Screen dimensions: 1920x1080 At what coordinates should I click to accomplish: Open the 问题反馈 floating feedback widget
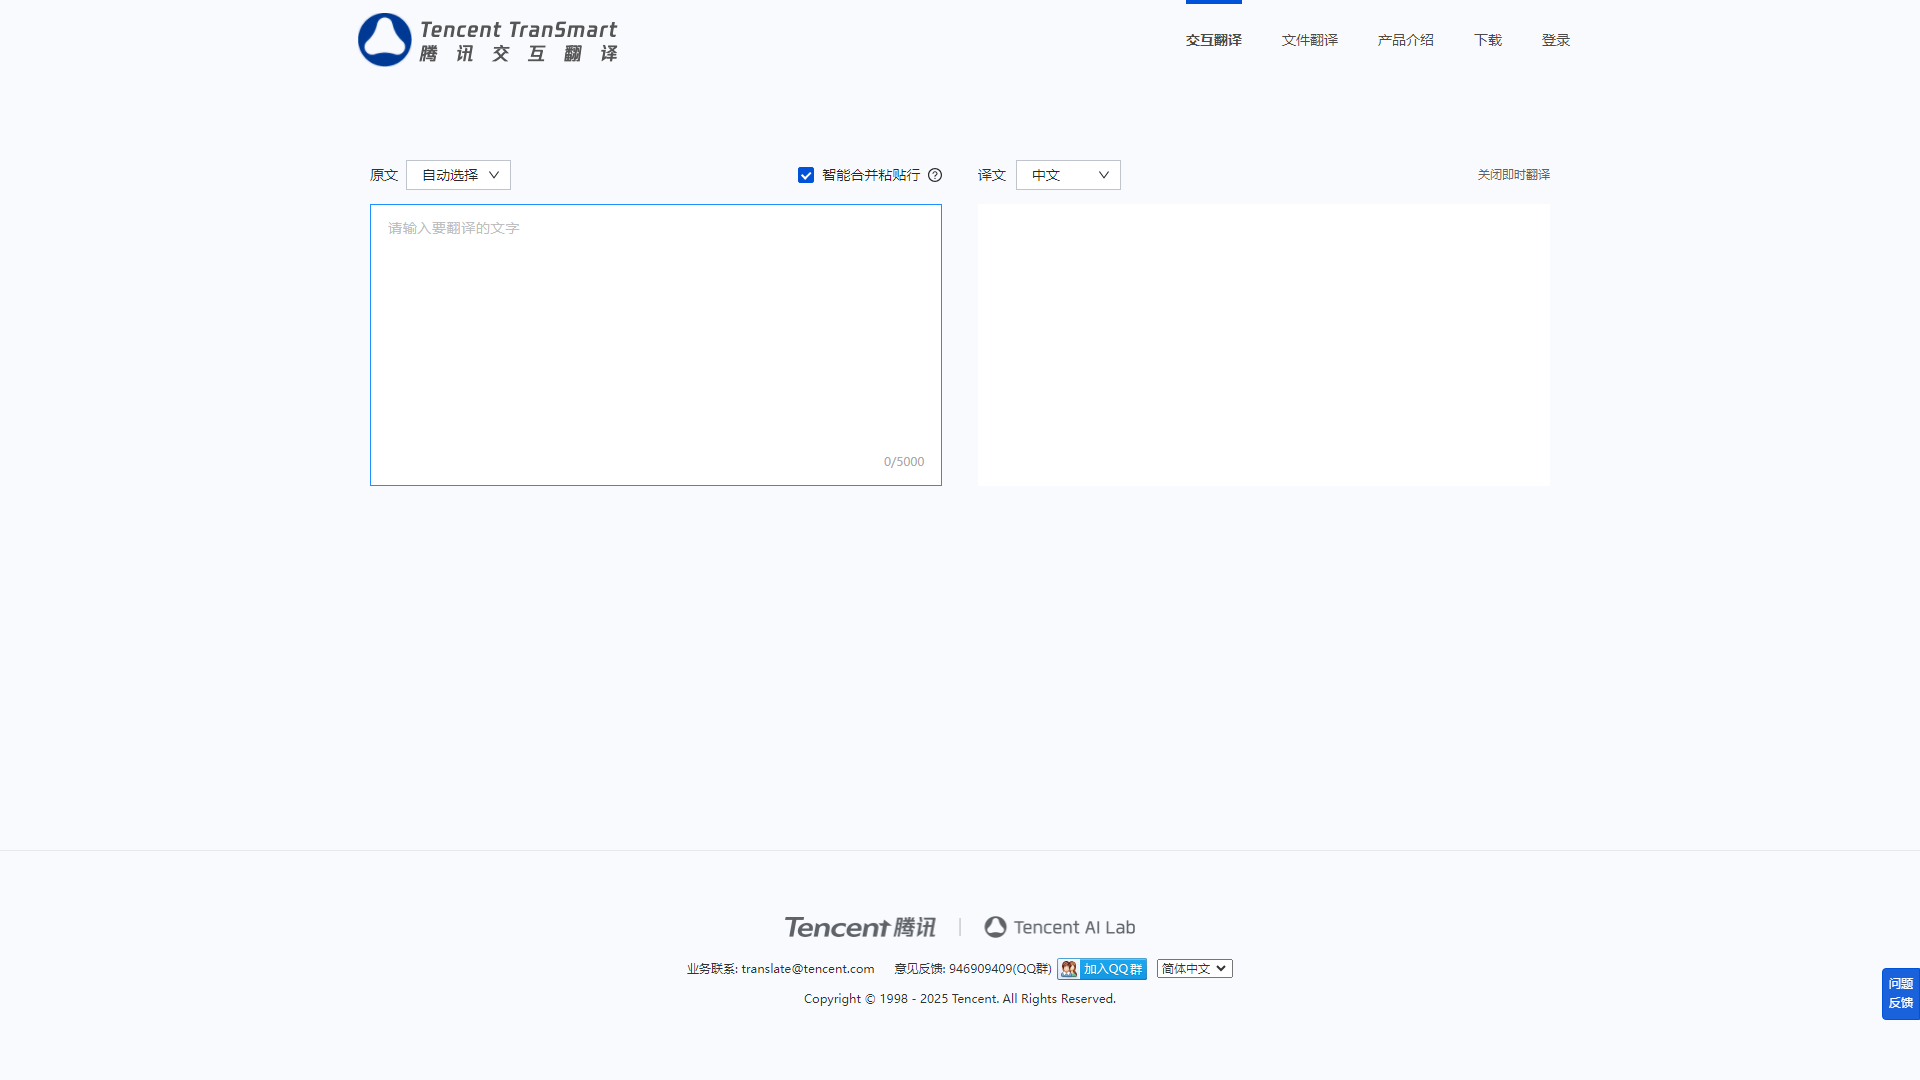pos(1900,993)
